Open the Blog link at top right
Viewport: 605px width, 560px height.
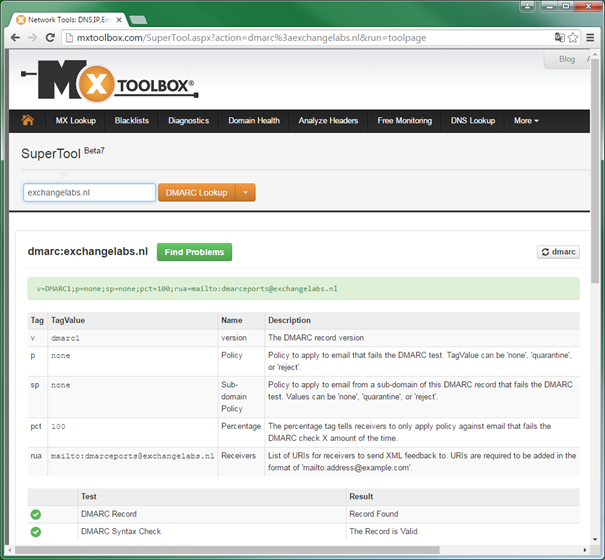point(567,60)
